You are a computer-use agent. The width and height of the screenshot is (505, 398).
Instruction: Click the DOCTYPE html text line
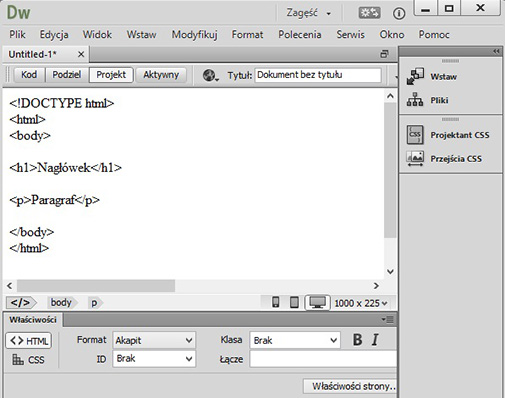(62, 103)
